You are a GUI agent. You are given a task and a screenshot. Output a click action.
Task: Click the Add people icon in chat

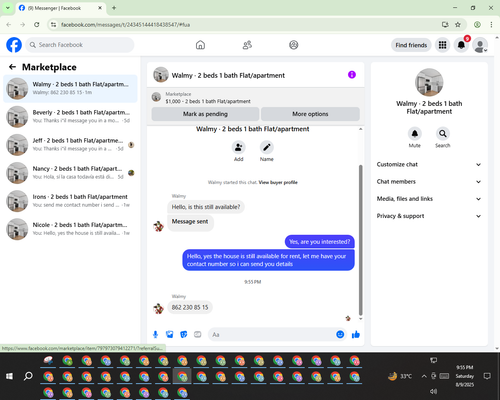pyautogui.click(x=238, y=147)
